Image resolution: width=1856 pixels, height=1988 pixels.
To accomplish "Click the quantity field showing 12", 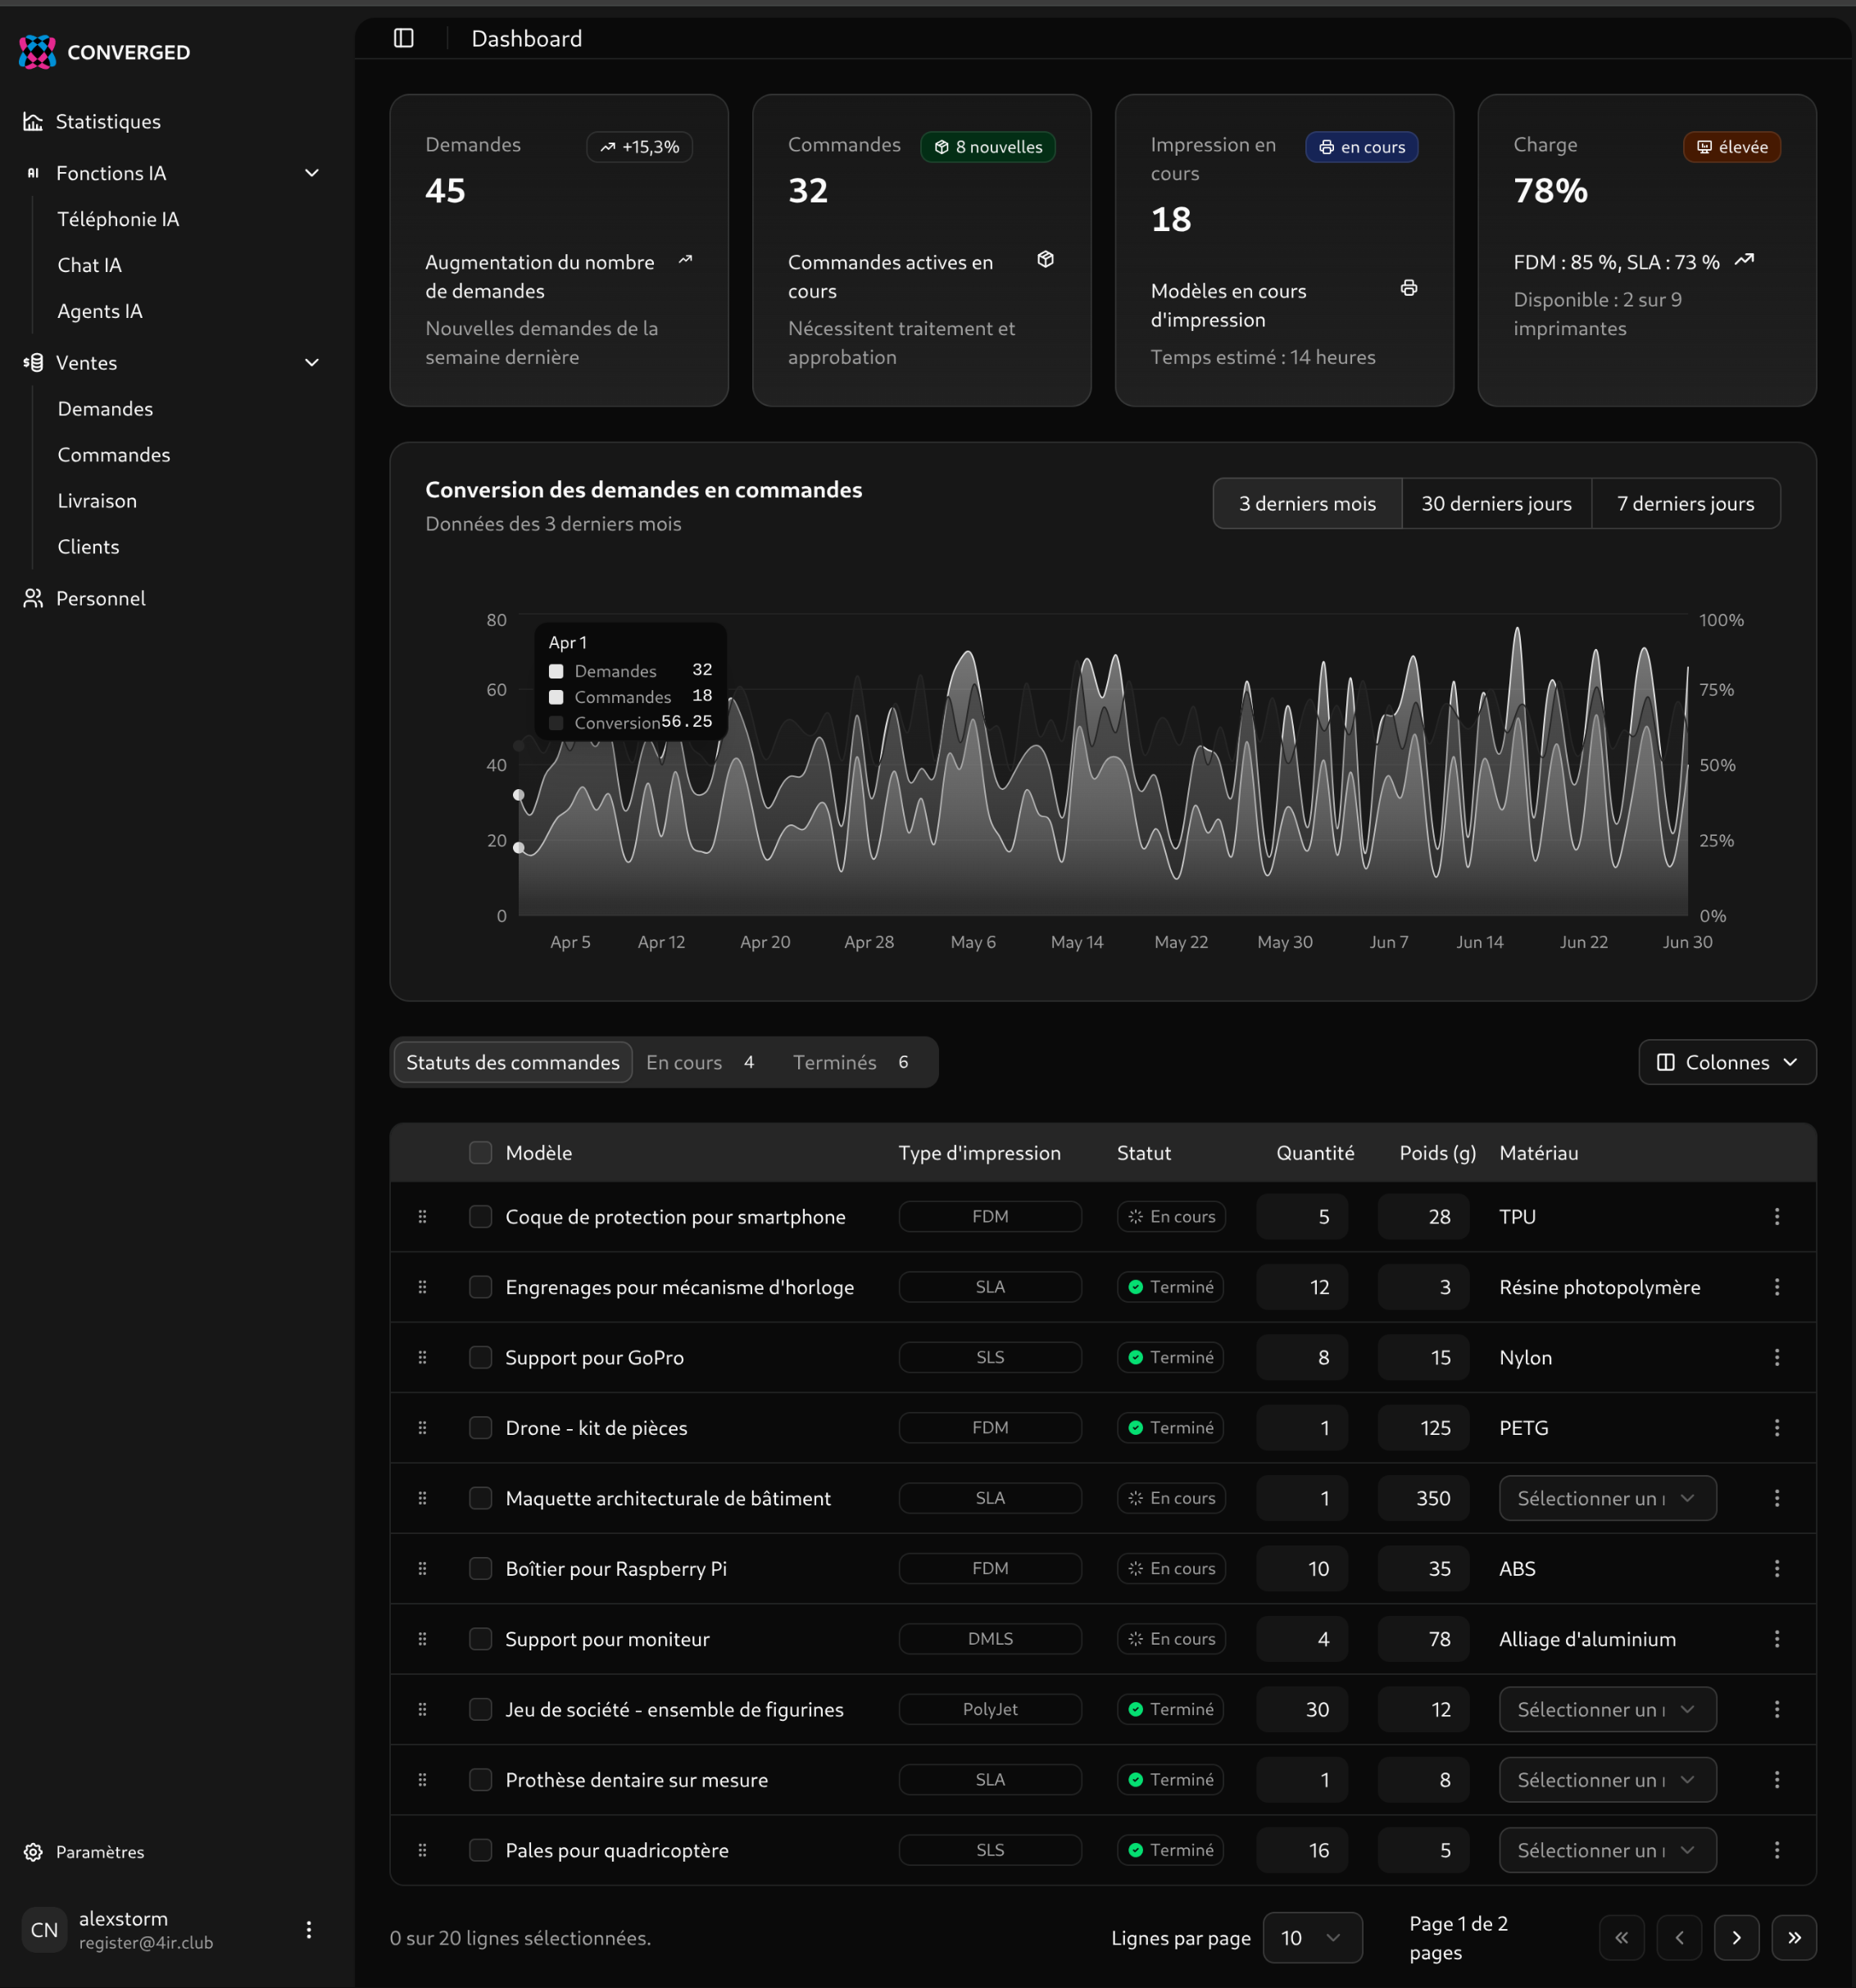I will [1302, 1287].
